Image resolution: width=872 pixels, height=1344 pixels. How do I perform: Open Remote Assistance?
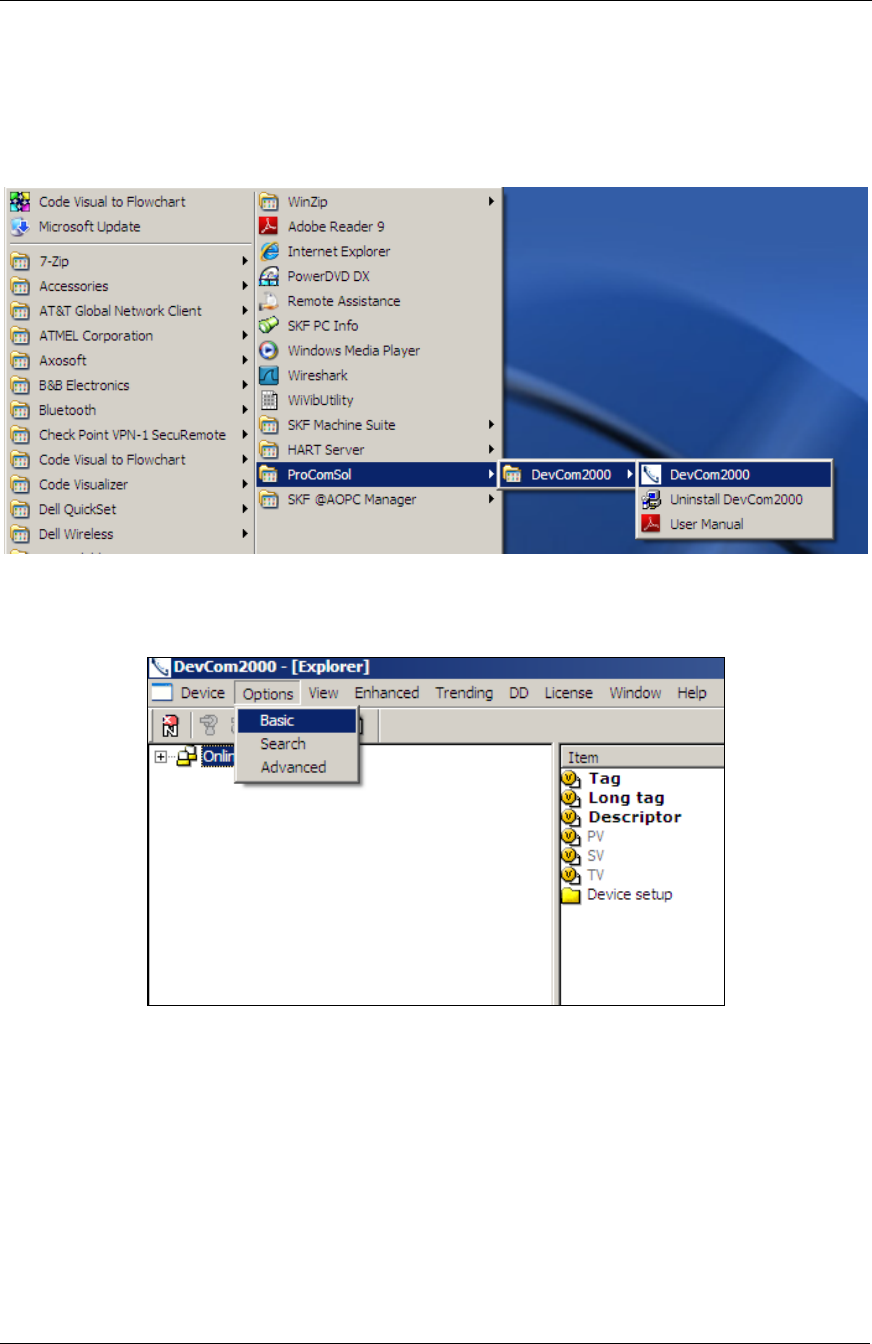(377, 301)
